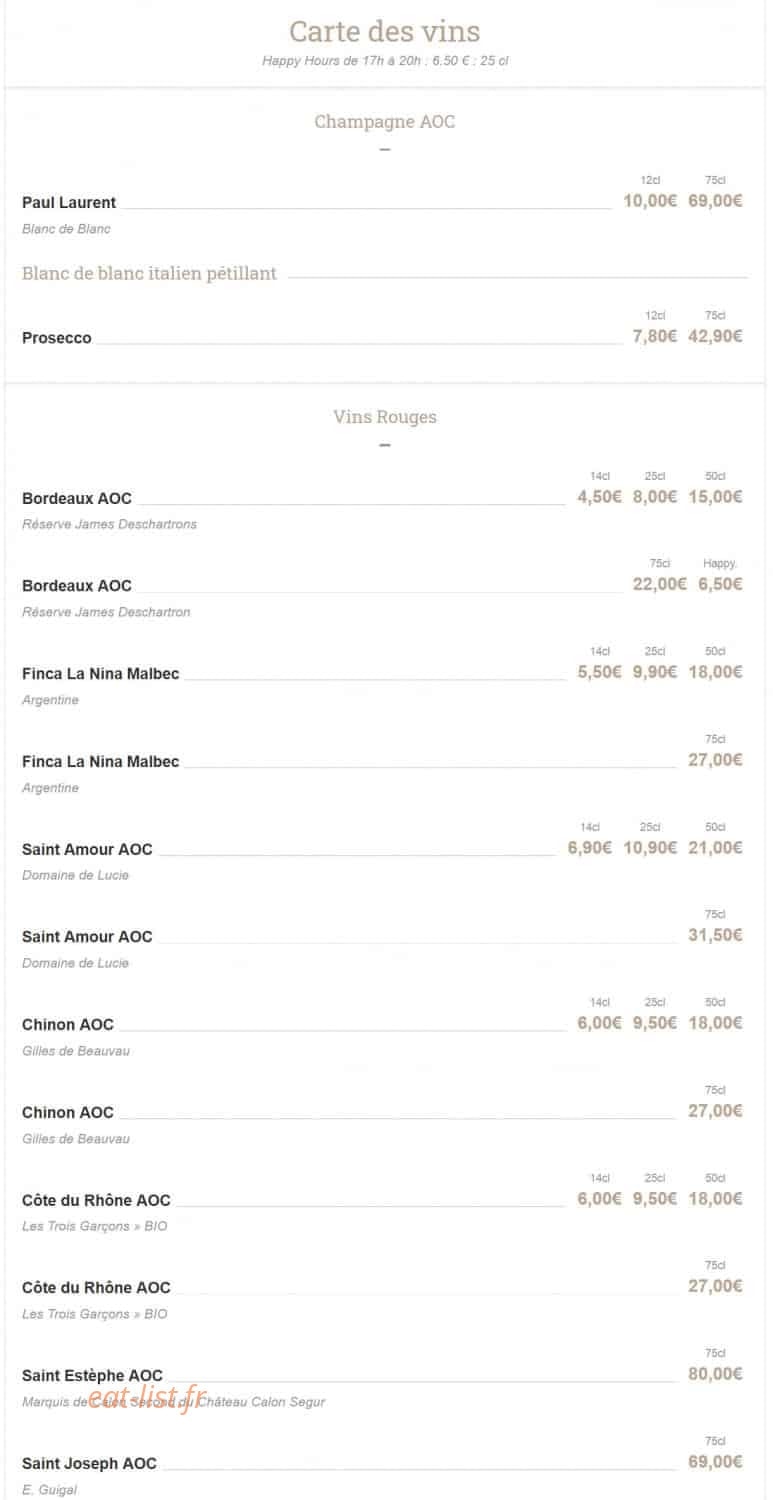Click Saint Amour AOC 10,90€ price

click(650, 848)
